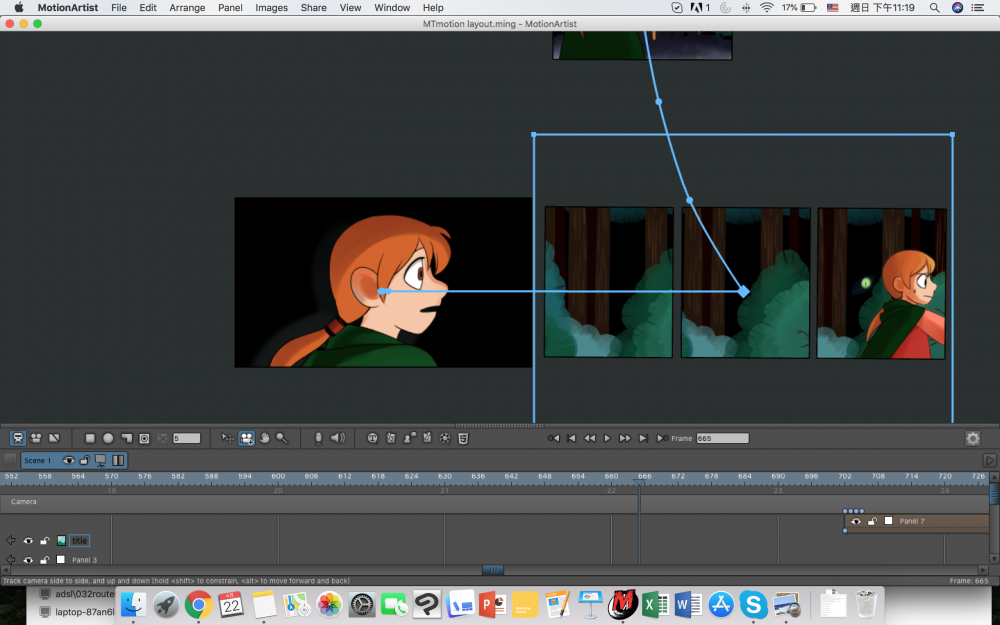Click the microphone record audio icon
The width and height of the screenshot is (1000, 625).
[318, 438]
